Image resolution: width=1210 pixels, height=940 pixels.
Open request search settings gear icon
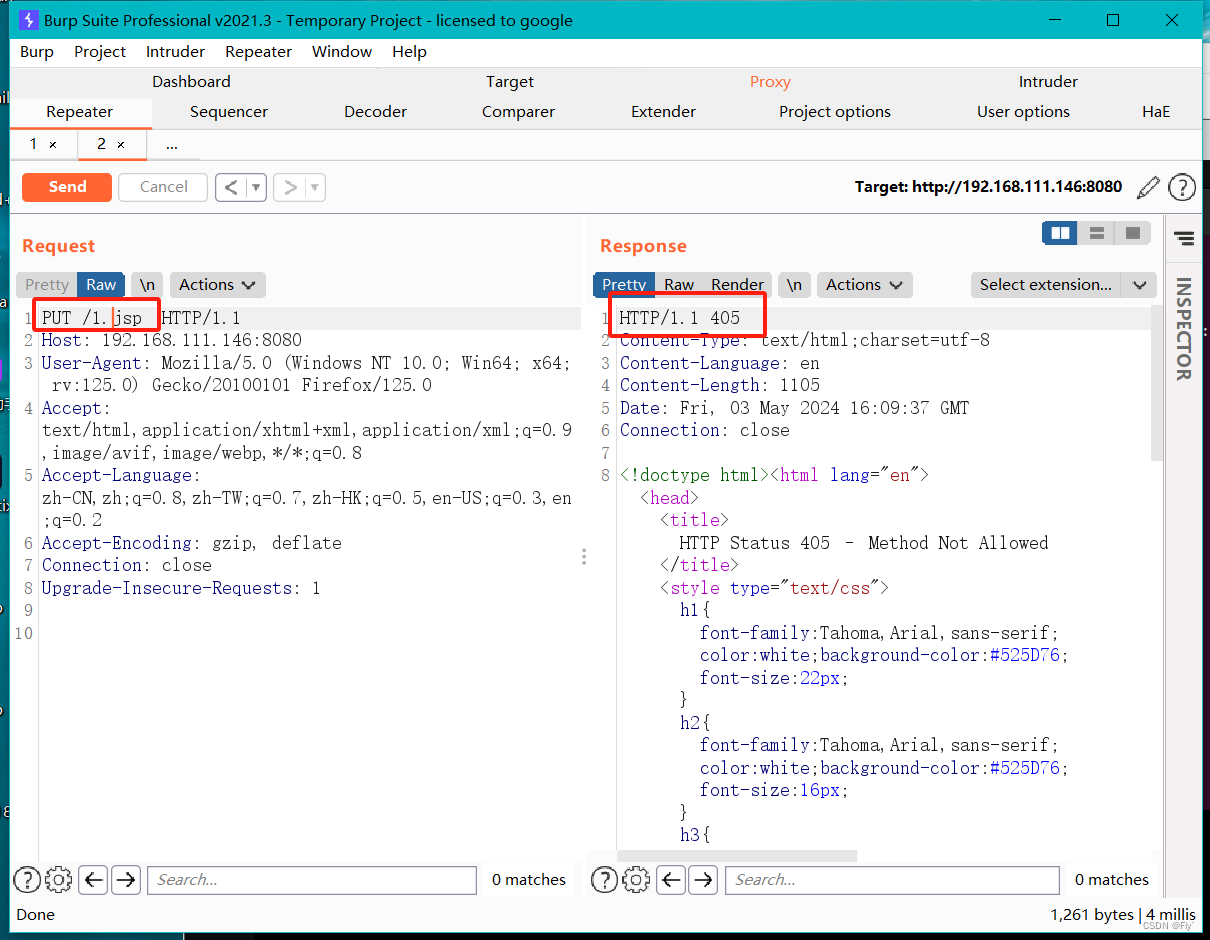point(58,880)
